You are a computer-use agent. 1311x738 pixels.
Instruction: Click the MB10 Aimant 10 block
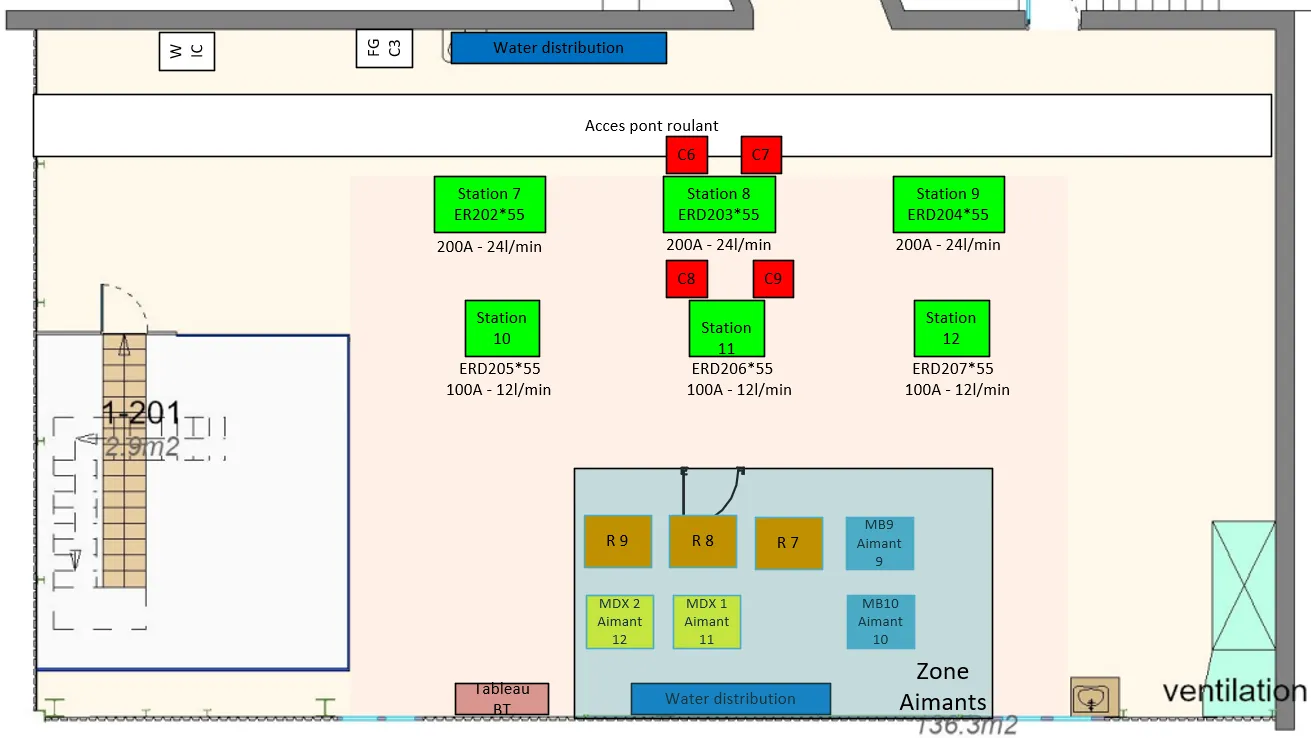(x=880, y=622)
